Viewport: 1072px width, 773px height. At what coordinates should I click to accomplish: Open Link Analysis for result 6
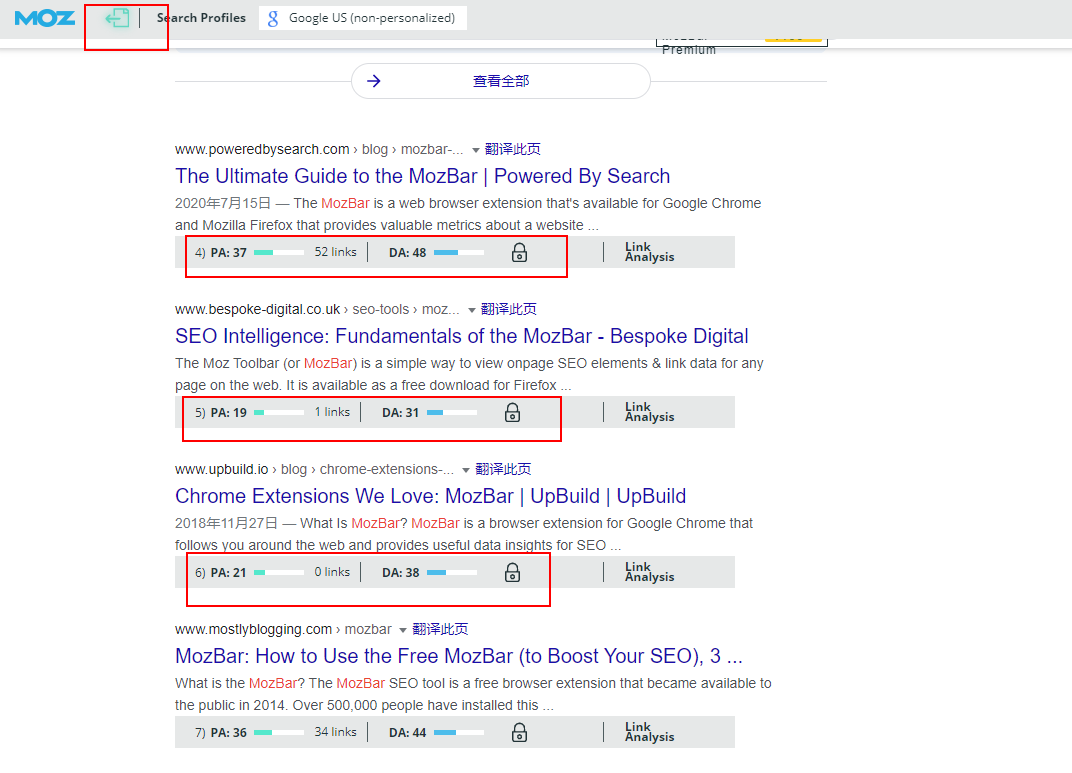tap(649, 572)
